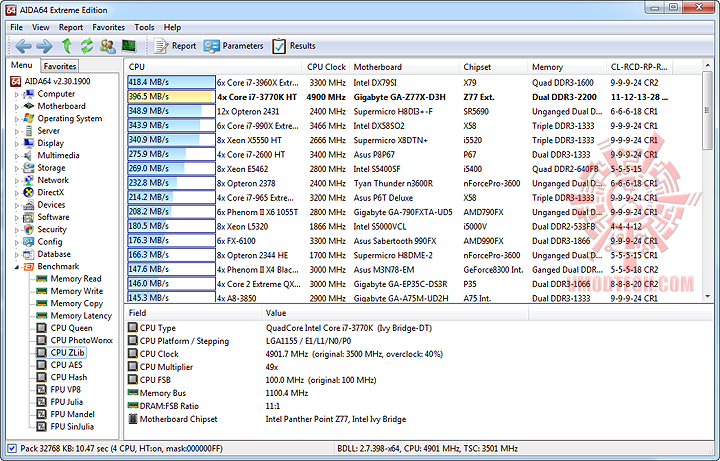
Task: Open benchmark Parameters
Action: coord(234,46)
